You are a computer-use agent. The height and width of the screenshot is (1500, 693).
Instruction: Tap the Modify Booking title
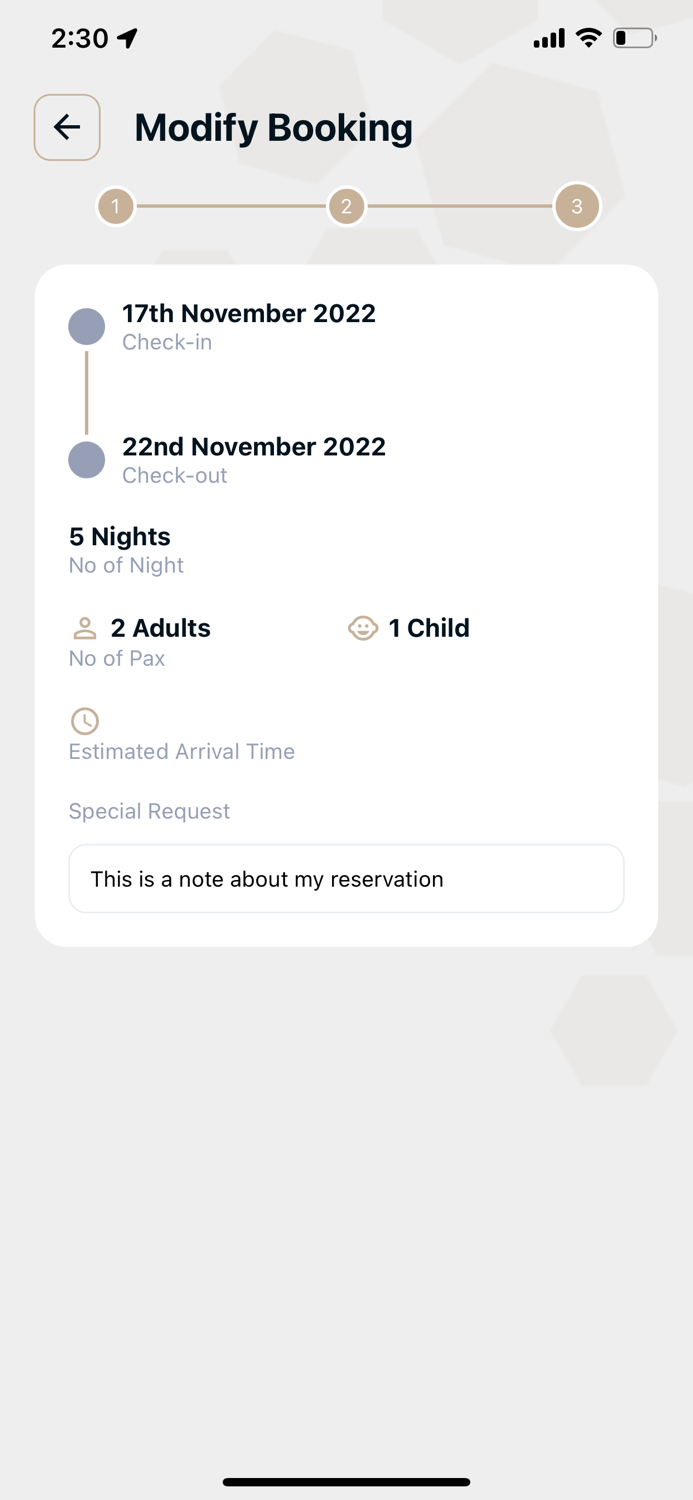point(273,128)
